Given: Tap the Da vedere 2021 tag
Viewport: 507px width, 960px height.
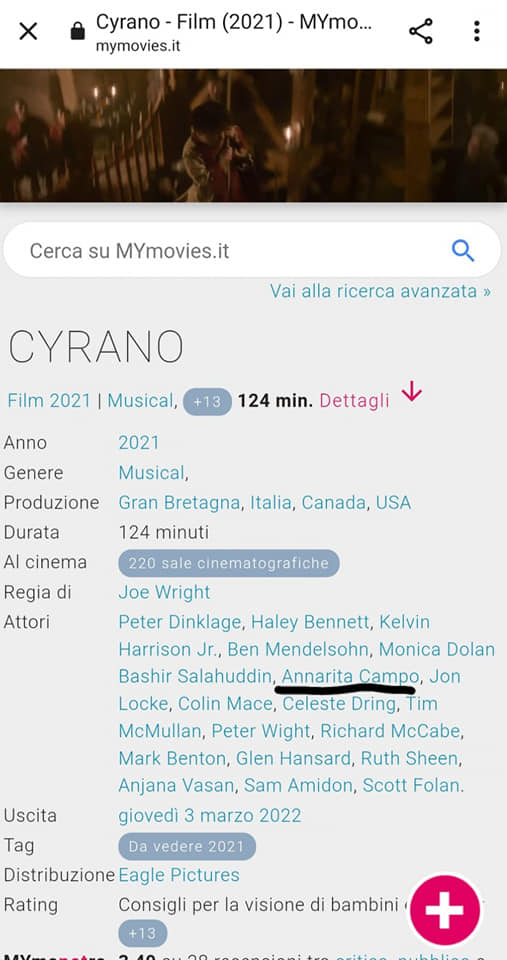Looking at the screenshot, I should (x=187, y=847).
